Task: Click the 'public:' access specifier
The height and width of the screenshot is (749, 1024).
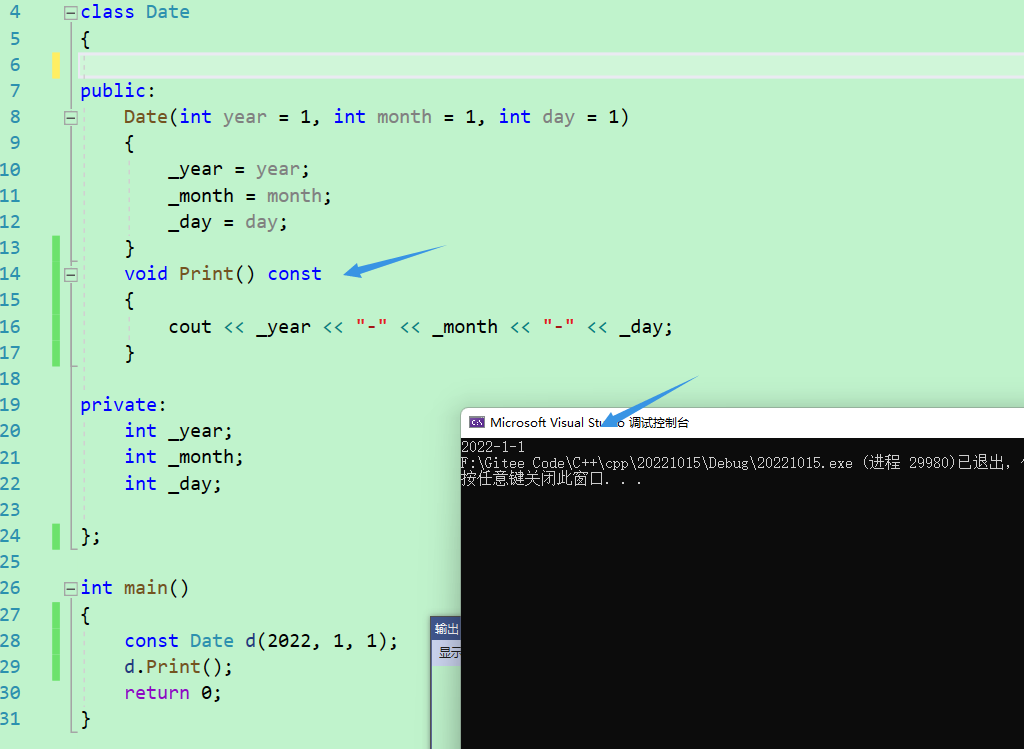Action: (x=118, y=91)
